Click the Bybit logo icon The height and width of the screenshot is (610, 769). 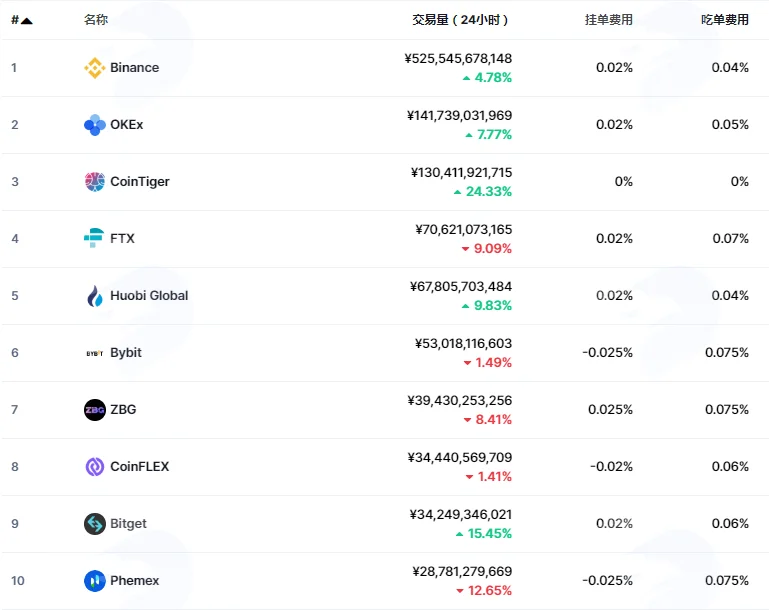pos(95,353)
